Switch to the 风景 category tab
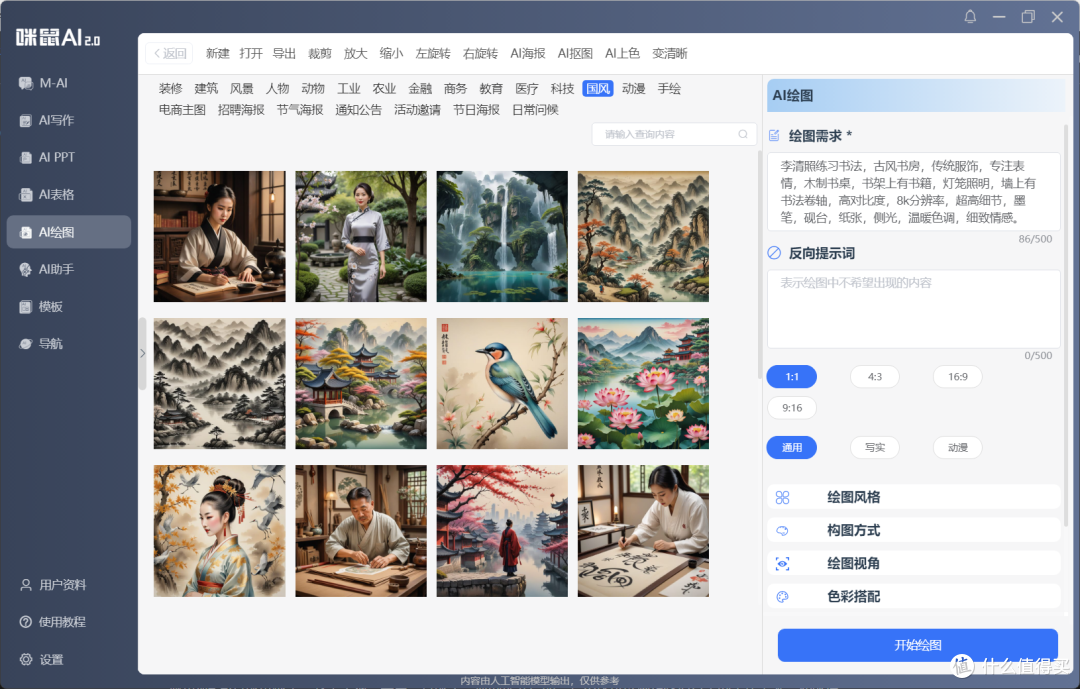This screenshot has height=689, width=1080. pyautogui.click(x=242, y=89)
